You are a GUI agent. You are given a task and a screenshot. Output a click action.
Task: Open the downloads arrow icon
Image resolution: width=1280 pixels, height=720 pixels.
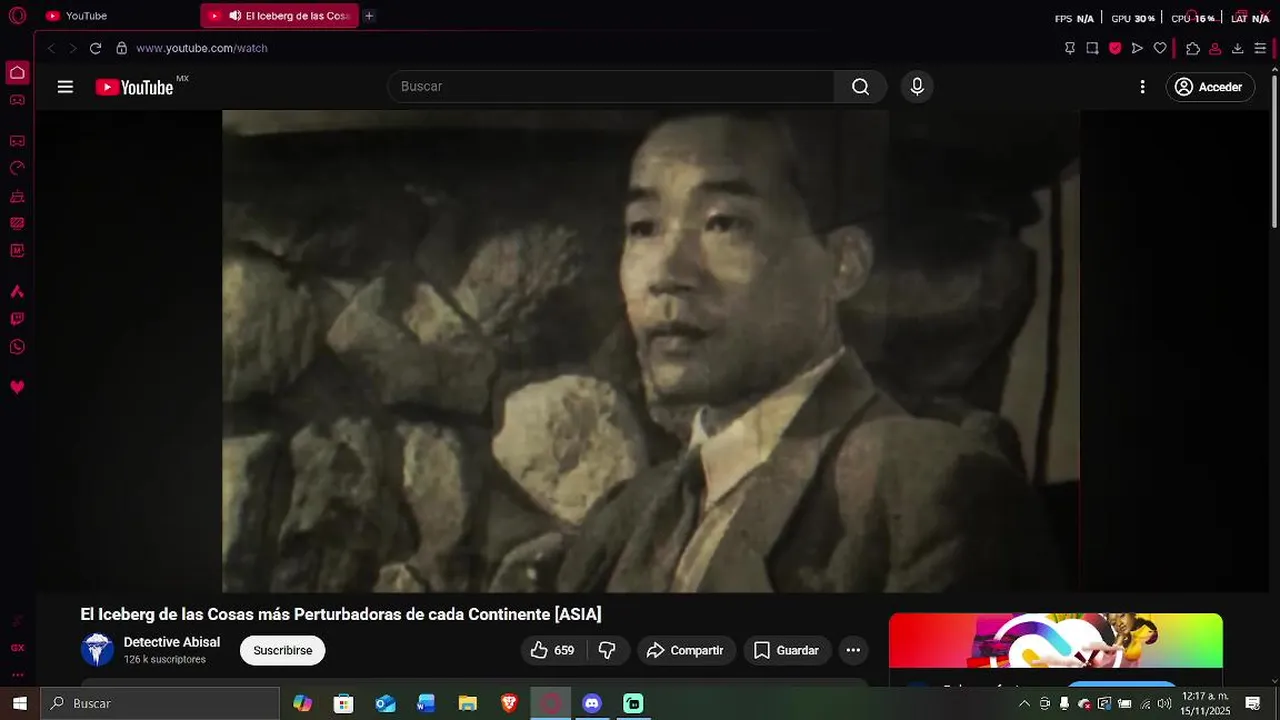tap(1237, 48)
